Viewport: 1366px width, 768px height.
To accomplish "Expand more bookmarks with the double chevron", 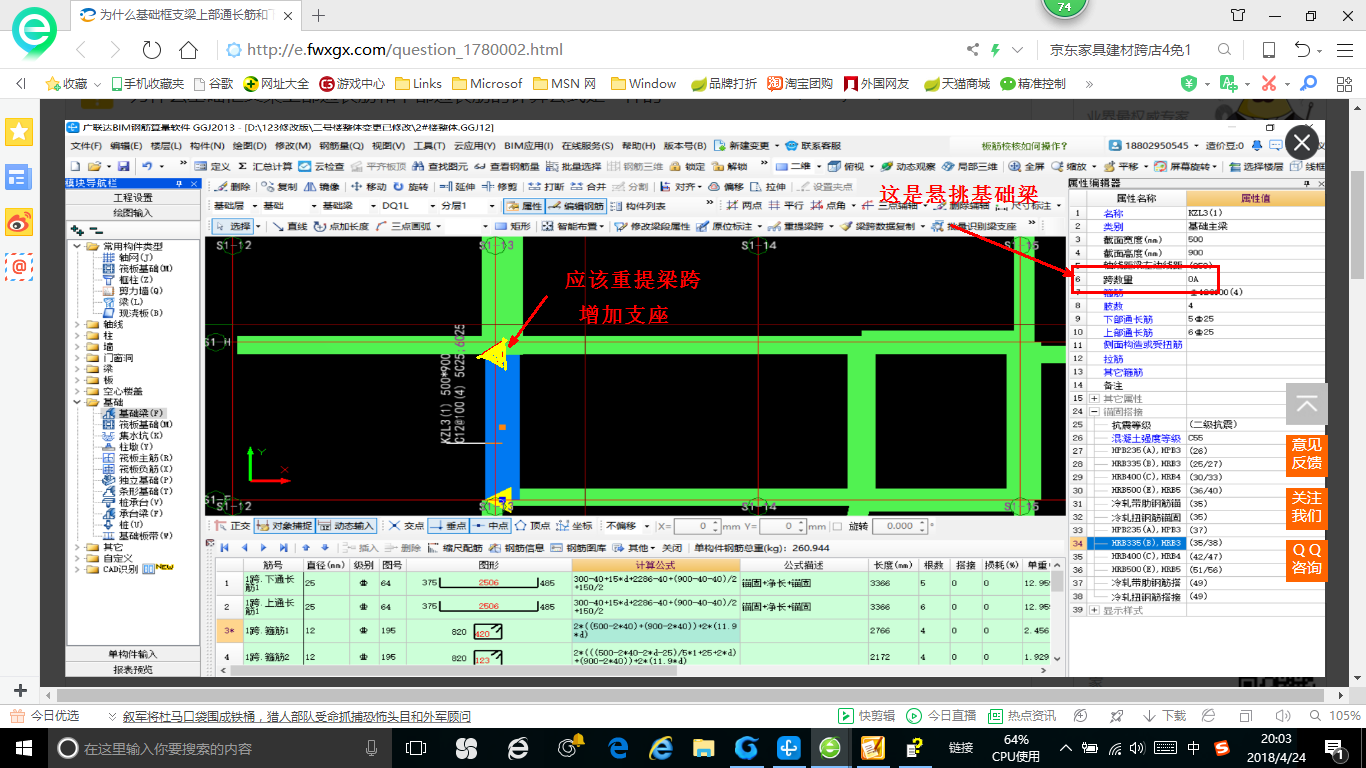I will 1089,84.
